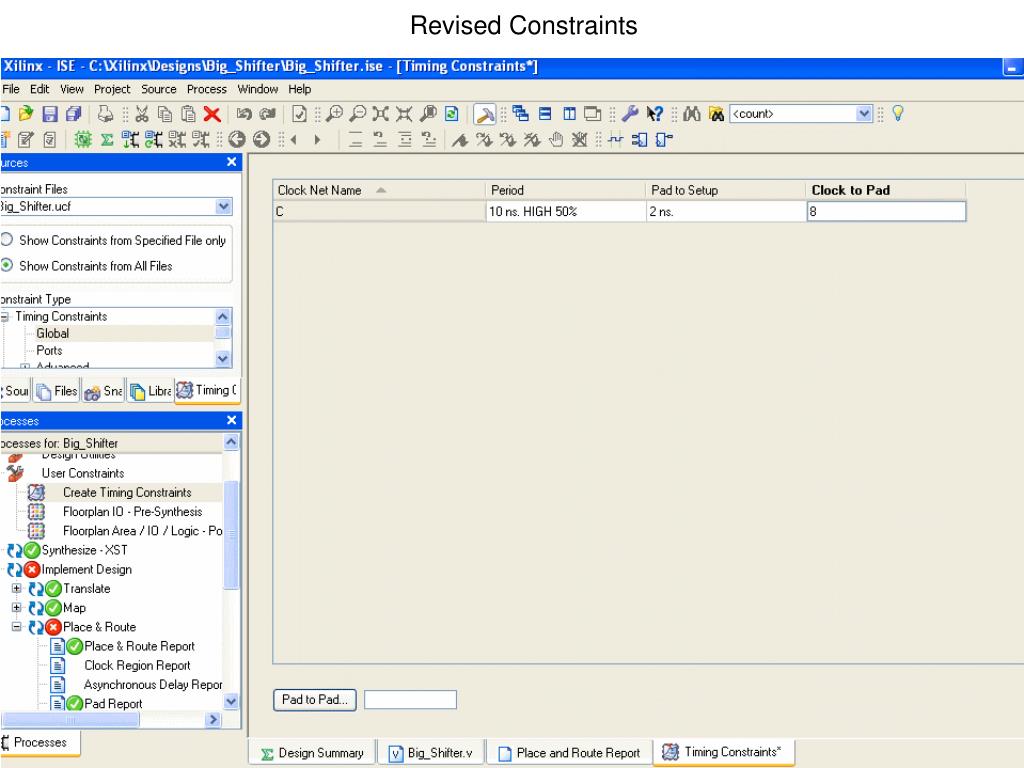Open the Project menu

pyautogui.click(x=112, y=89)
